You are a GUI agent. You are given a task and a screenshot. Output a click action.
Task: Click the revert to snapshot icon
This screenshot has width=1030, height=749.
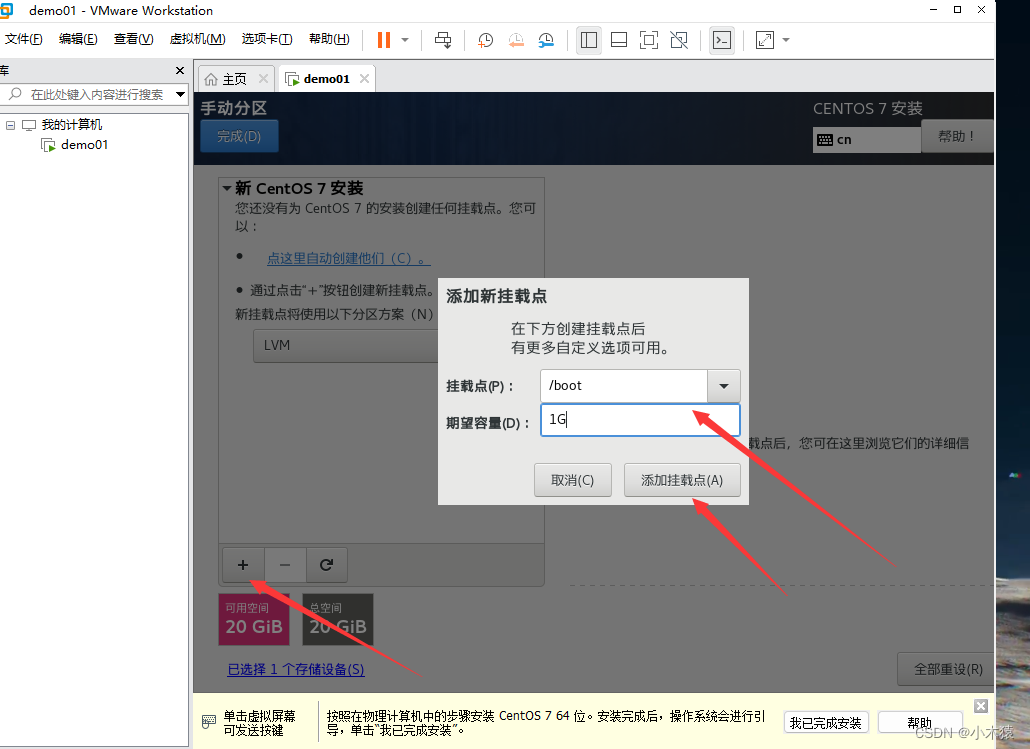click(x=516, y=40)
